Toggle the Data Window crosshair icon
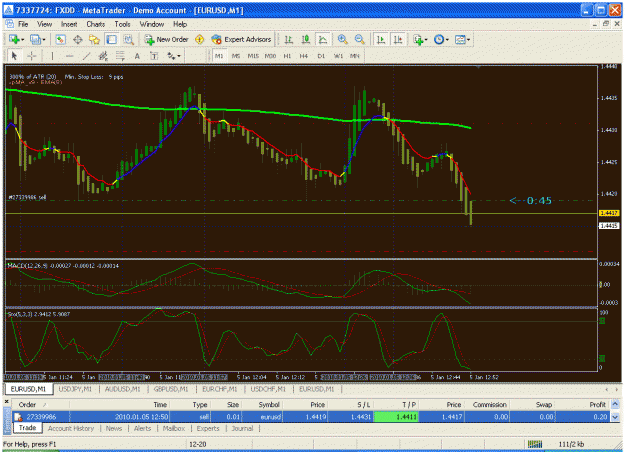 pyautogui.click(x=78, y=39)
